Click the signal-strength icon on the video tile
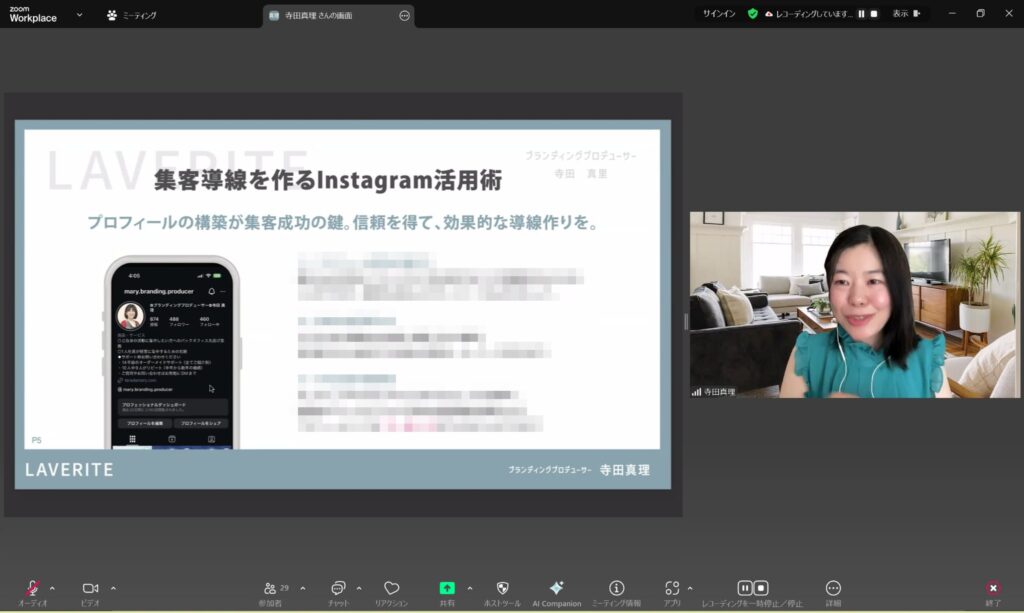The image size is (1024, 613). [696, 392]
